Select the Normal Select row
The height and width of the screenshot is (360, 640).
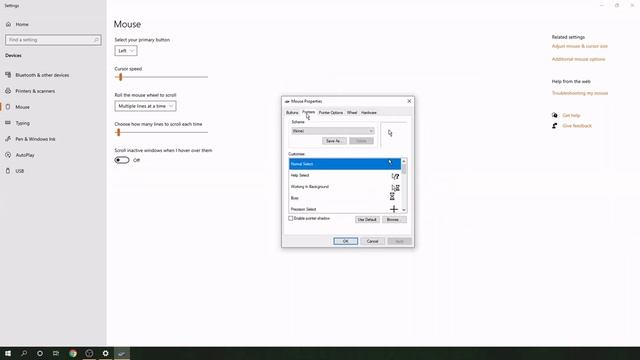pyautogui.click(x=345, y=164)
